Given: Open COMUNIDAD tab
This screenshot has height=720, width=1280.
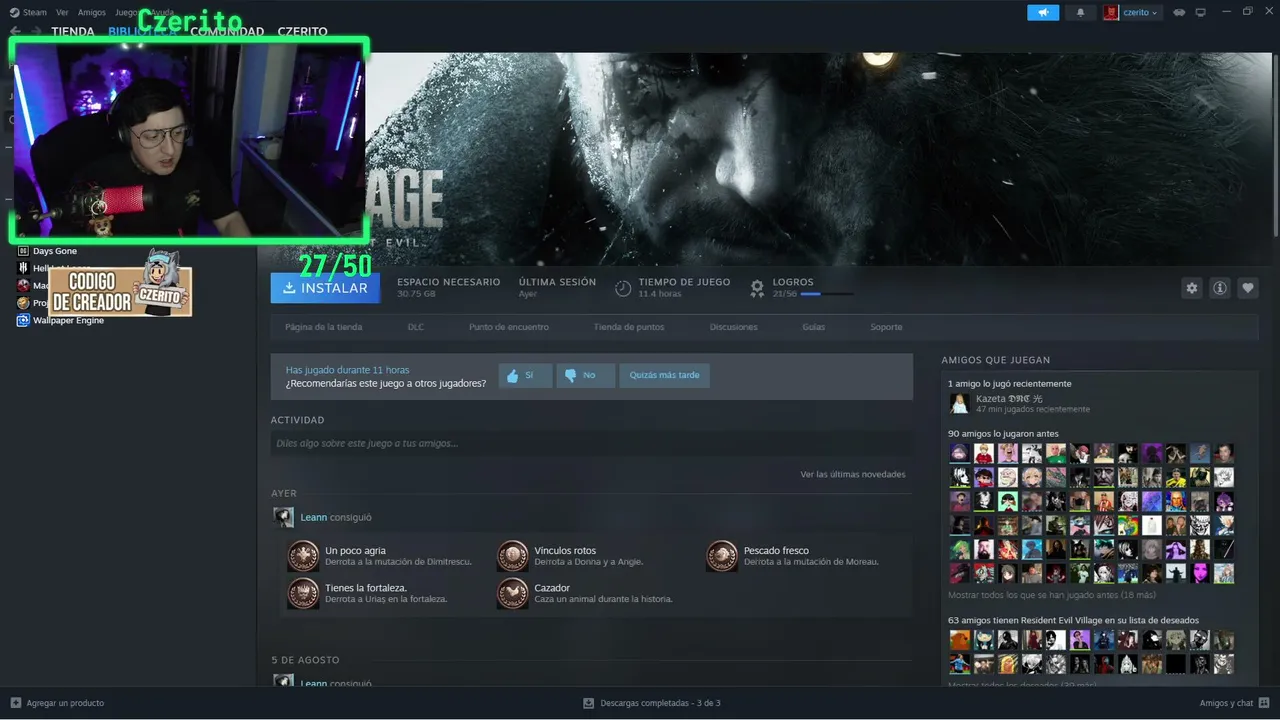Looking at the screenshot, I should coord(227,32).
